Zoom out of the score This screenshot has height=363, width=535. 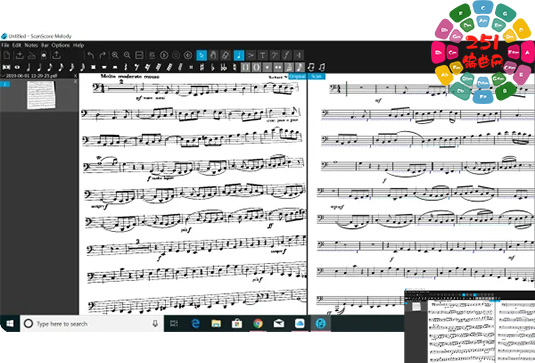pos(127,55)
